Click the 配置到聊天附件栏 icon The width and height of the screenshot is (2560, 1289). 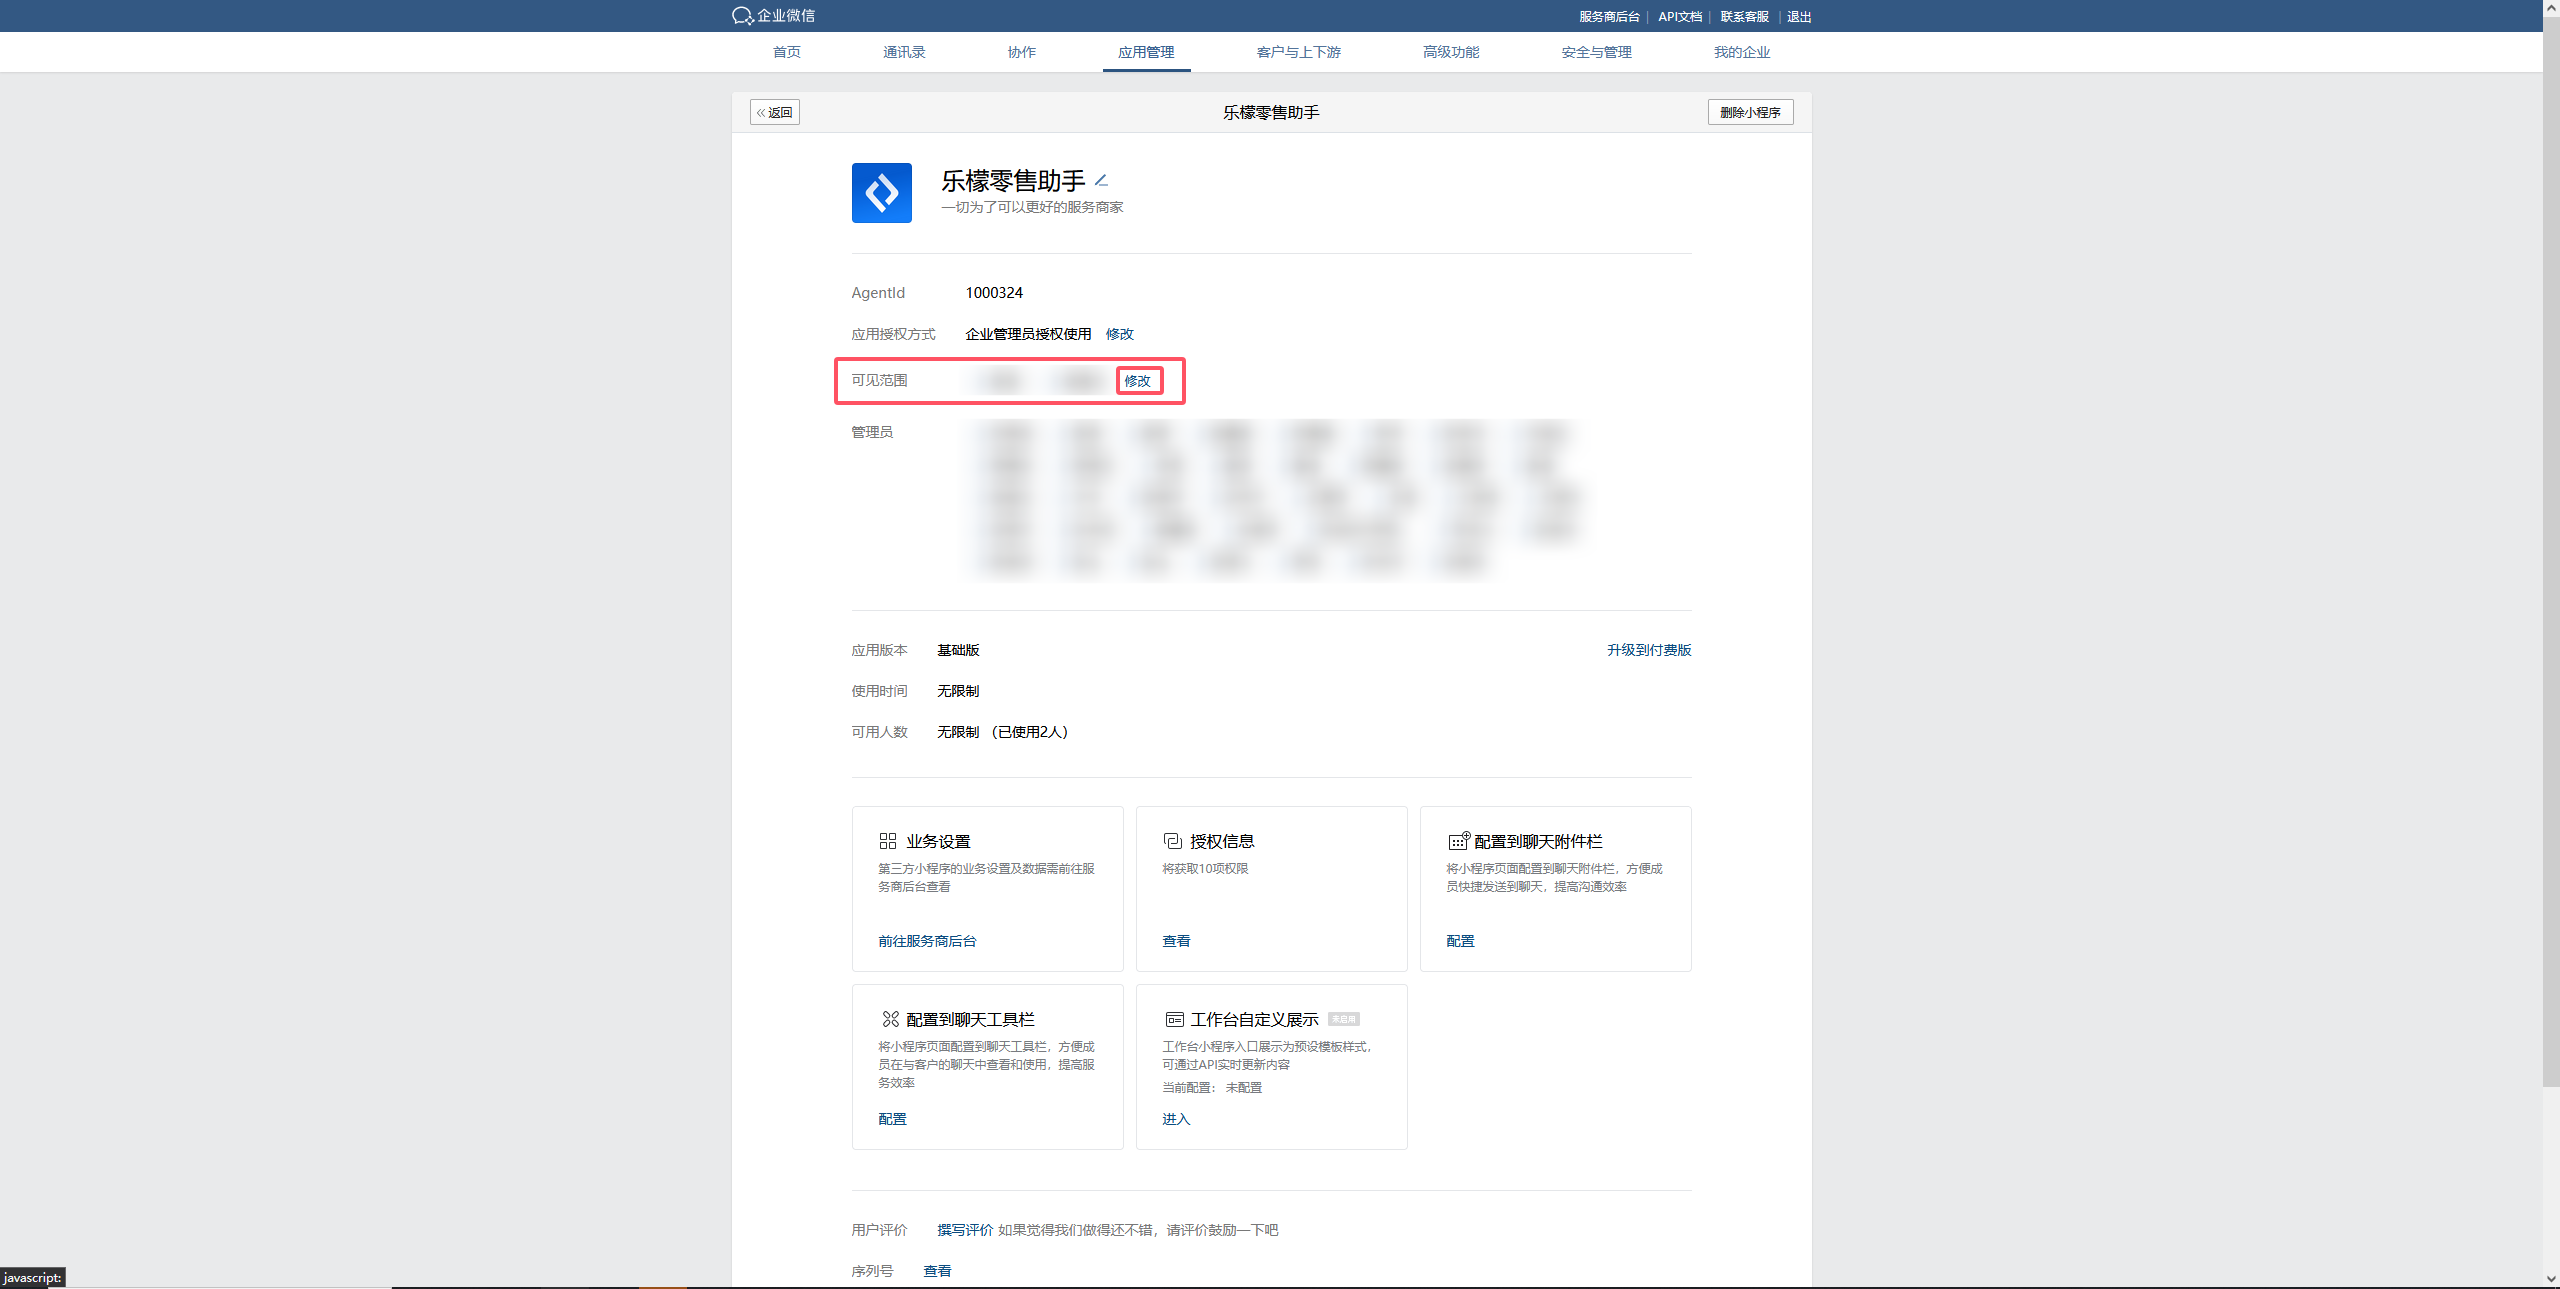(1459, 841)
